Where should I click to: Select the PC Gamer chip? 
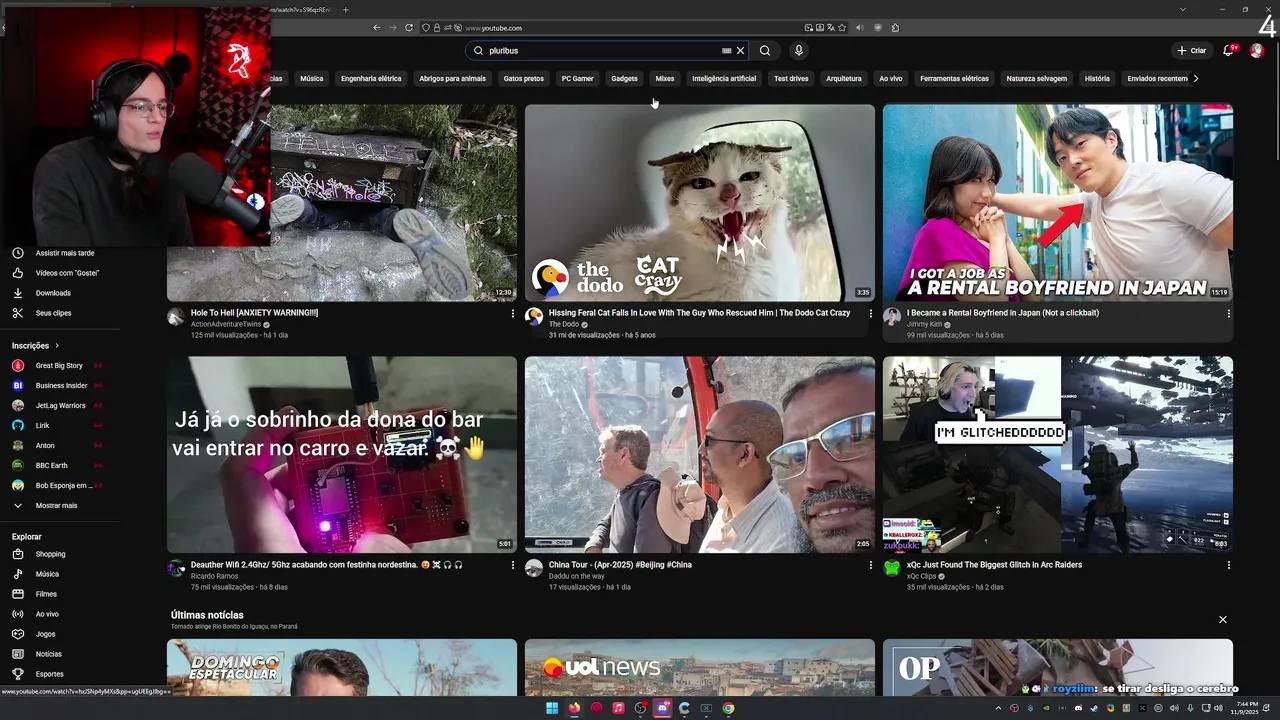[x=578, y=78]
